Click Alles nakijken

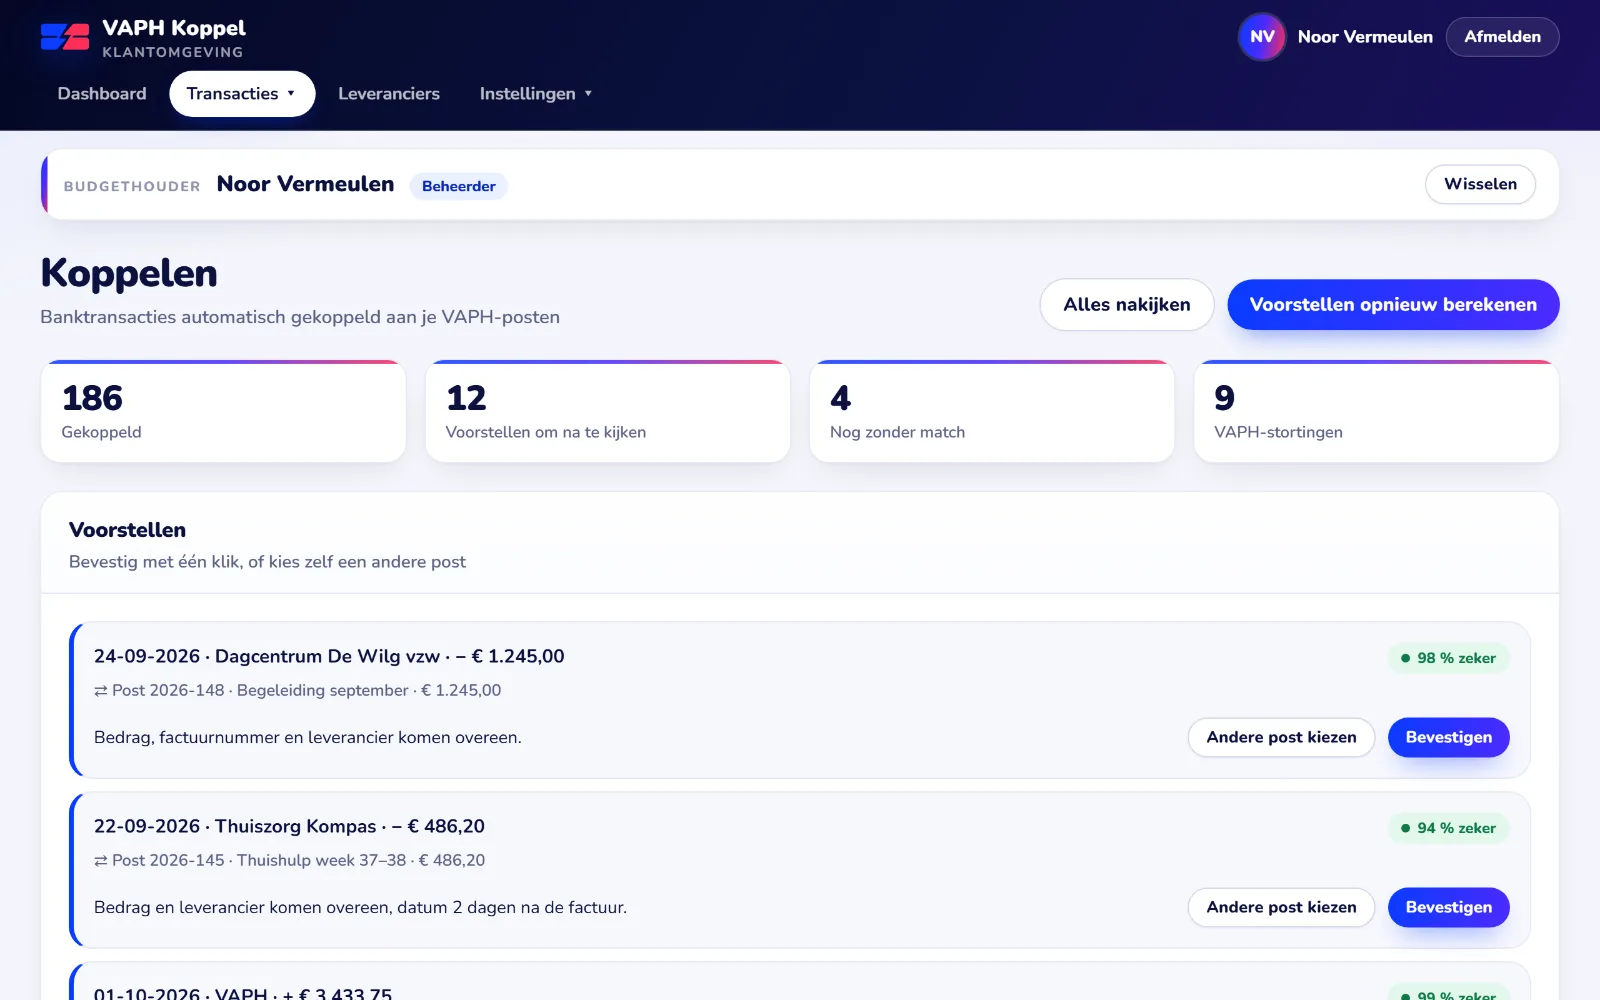click(1127, 305)
